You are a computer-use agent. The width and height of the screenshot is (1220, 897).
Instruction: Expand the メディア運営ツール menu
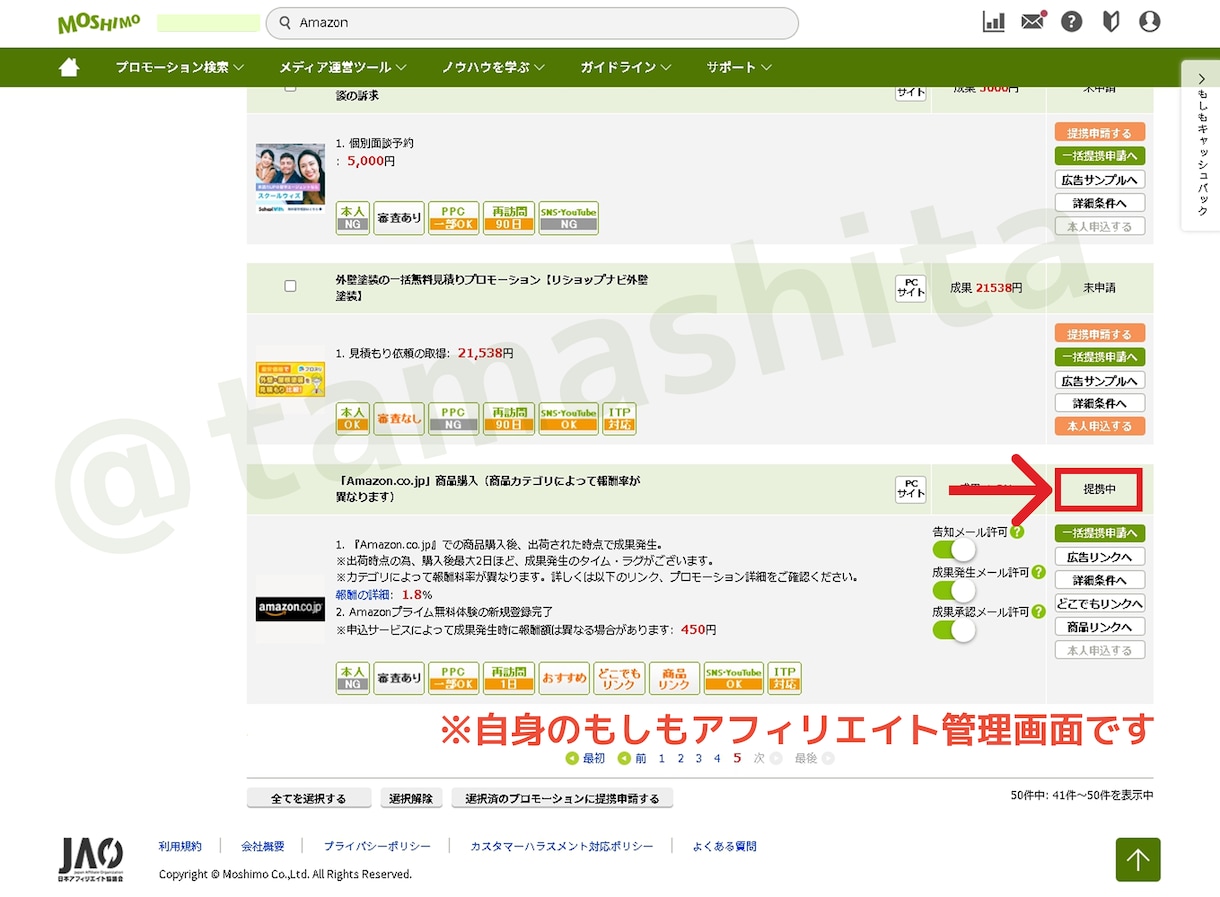point(343,67)
